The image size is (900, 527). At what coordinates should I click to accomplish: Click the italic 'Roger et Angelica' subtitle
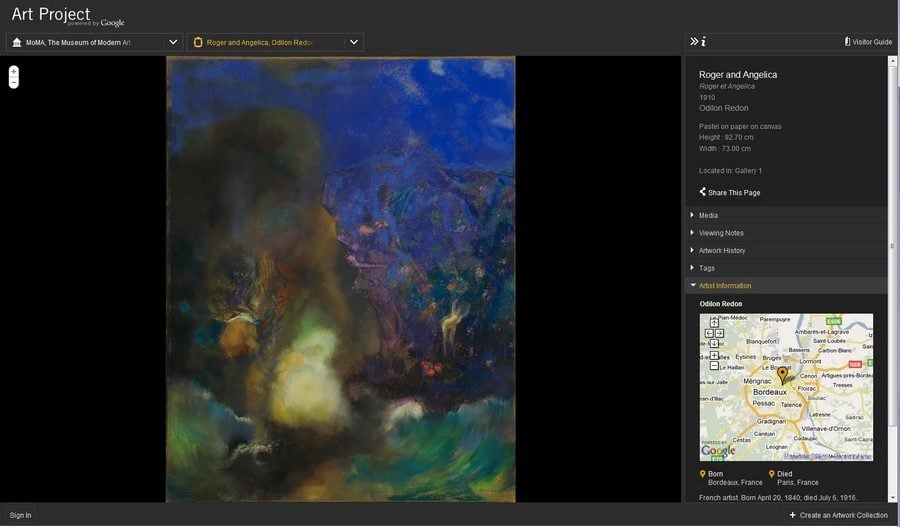727,86
